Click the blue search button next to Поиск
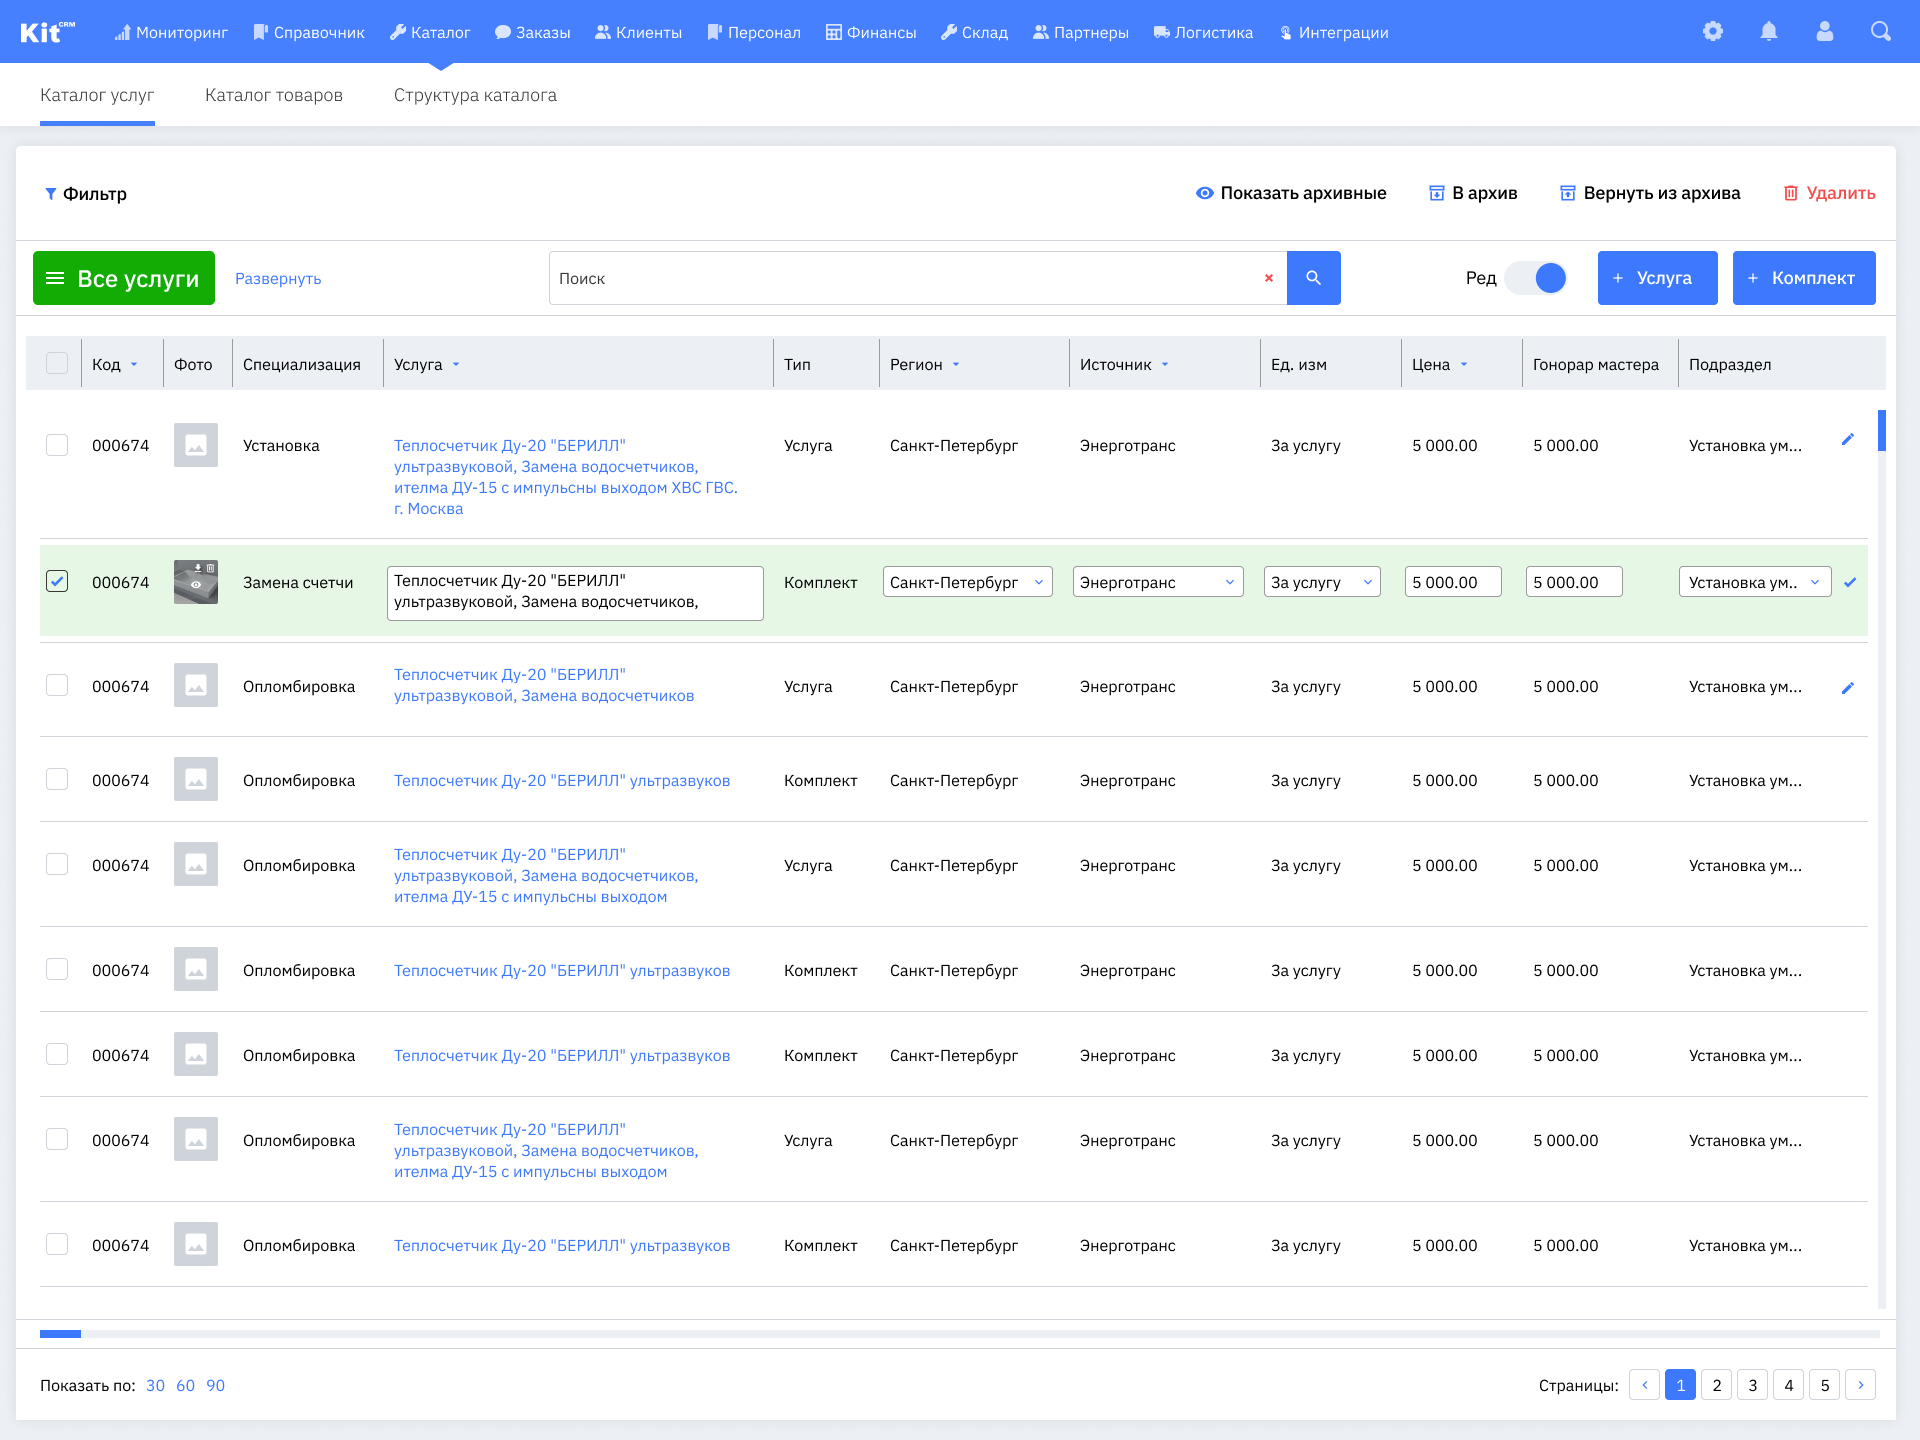The height and width of the screenshot is (1440, 1920). (x=1313, y=278)
